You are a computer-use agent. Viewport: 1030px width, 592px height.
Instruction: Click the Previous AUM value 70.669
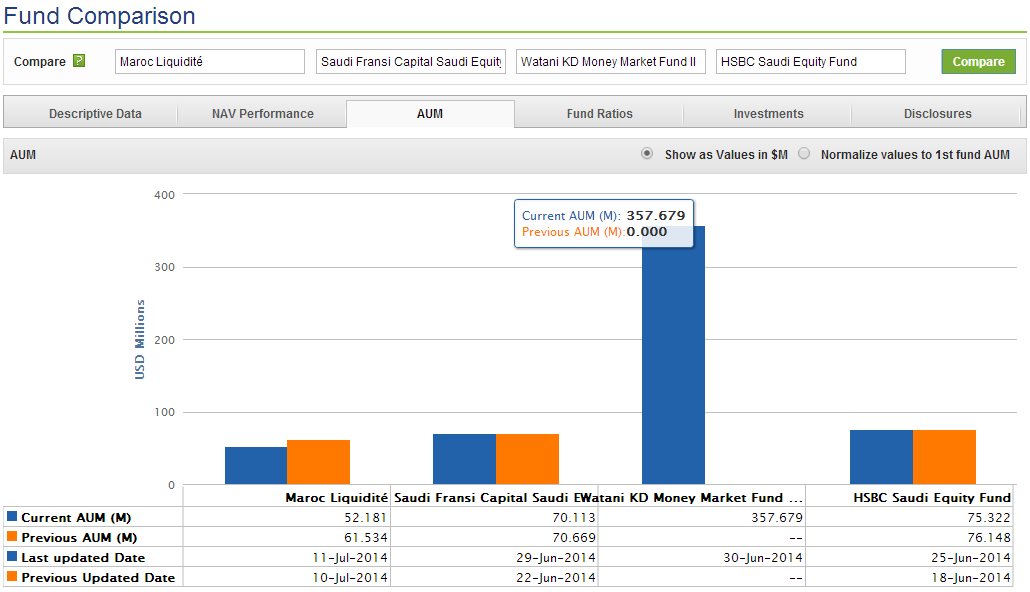click(573, 537)
